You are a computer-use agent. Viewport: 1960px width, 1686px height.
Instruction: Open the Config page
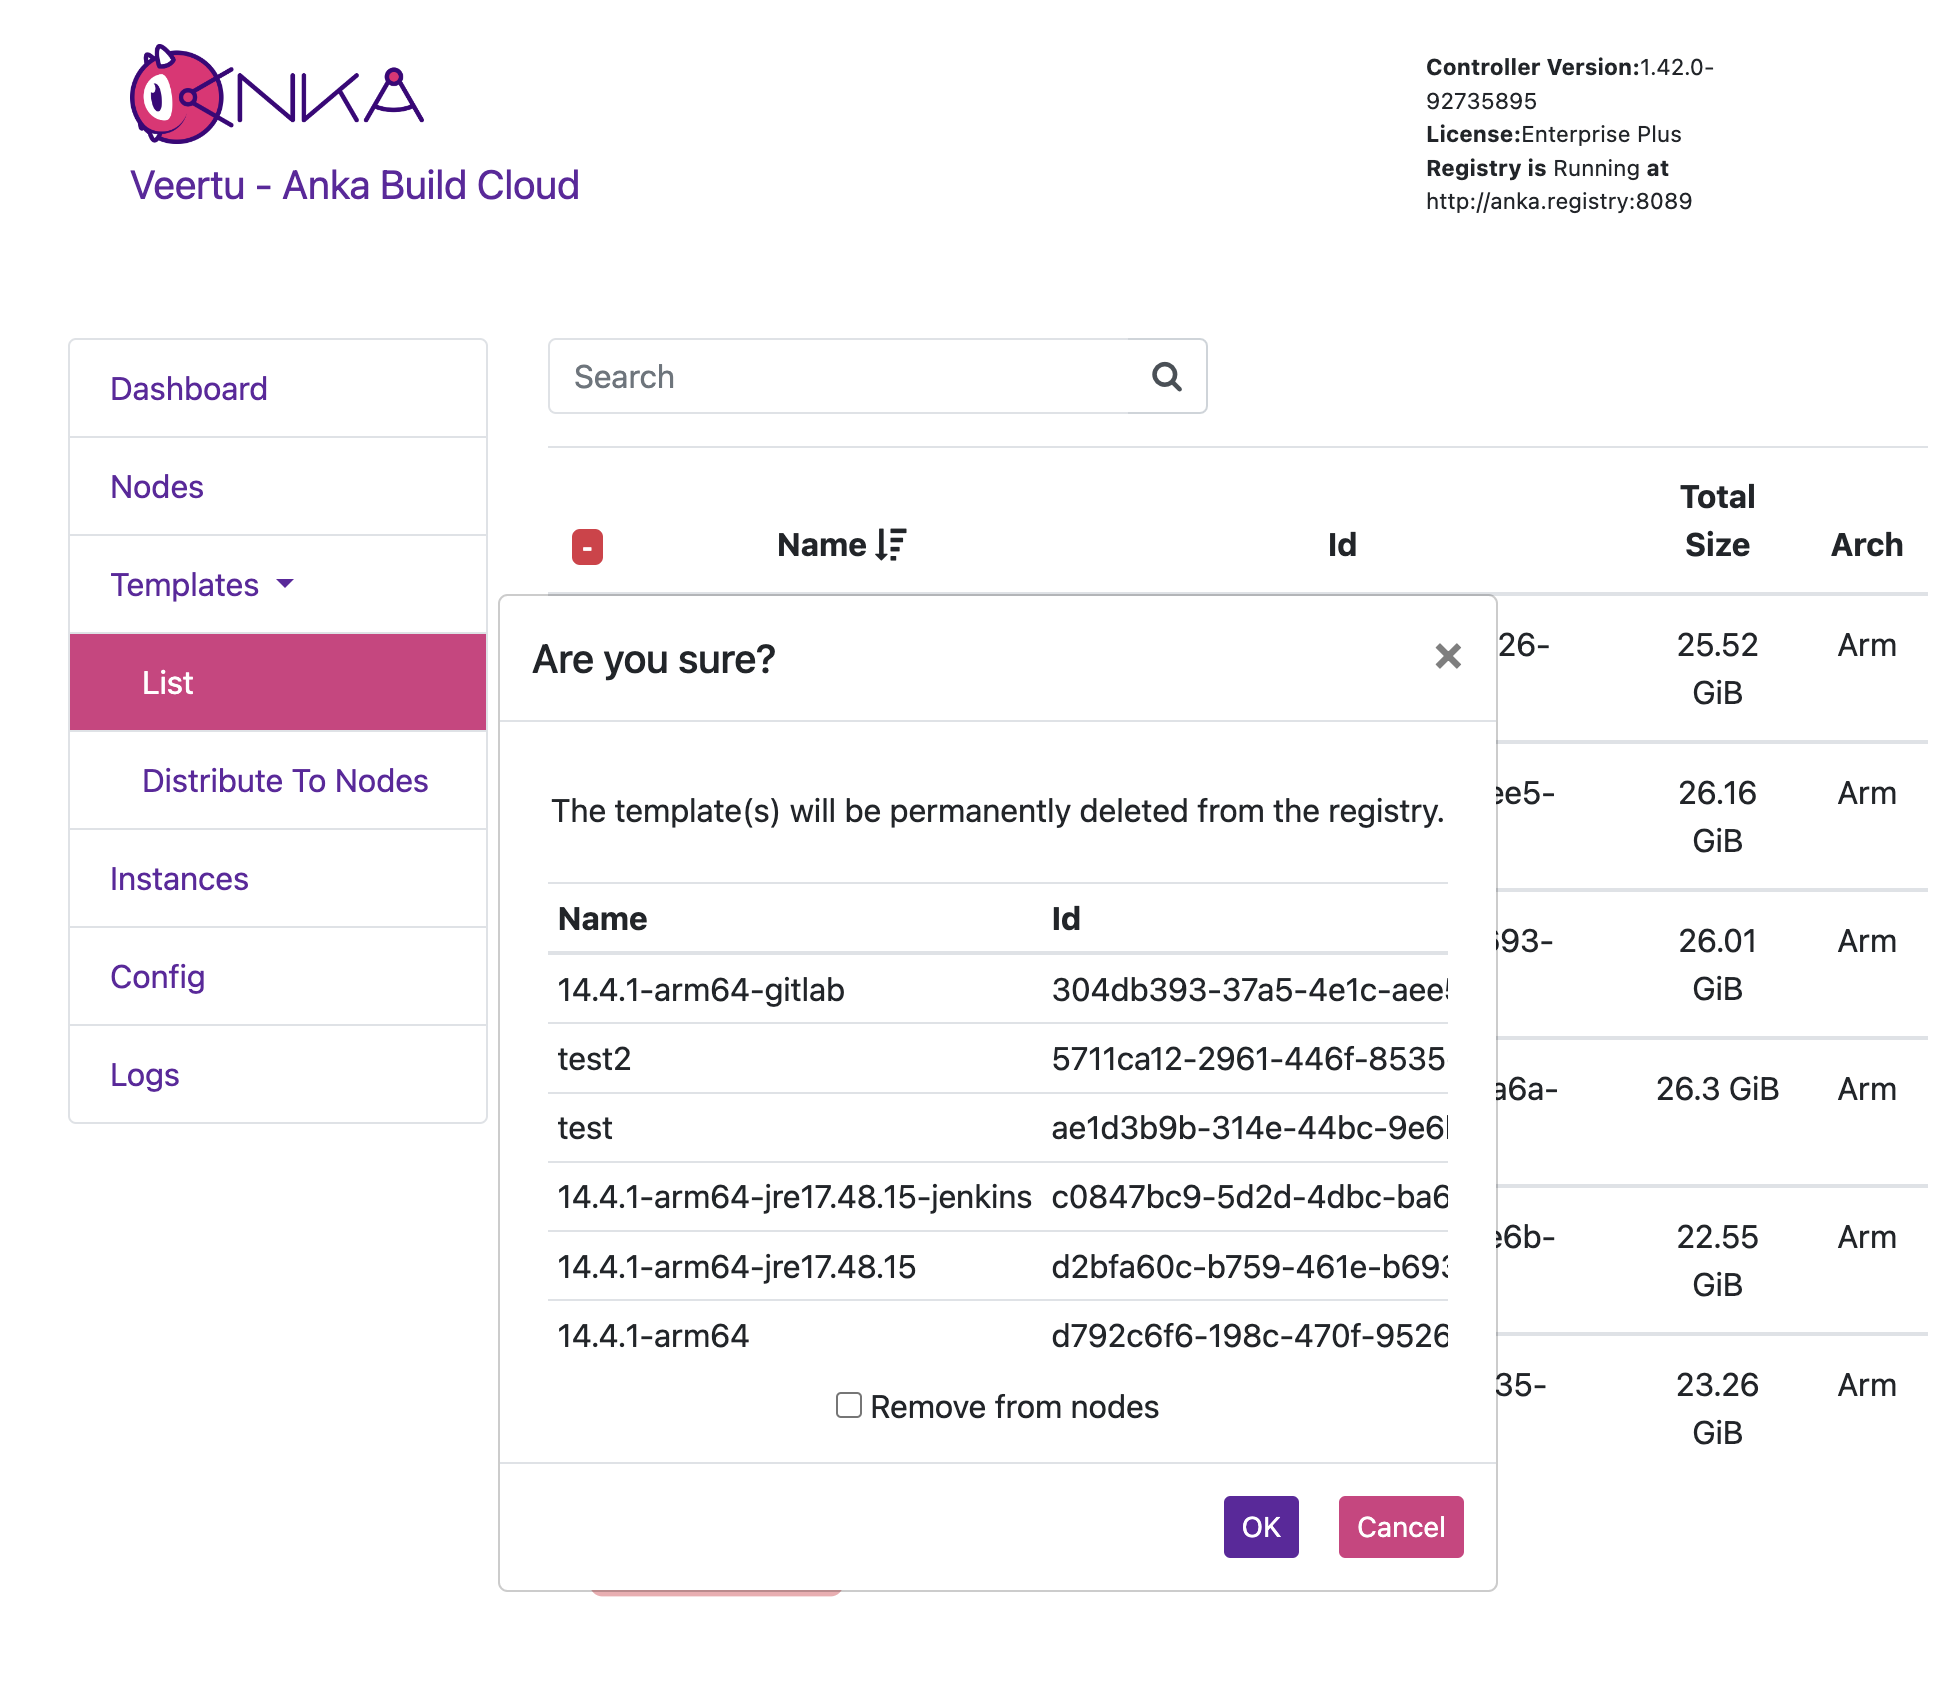(157, 977)
